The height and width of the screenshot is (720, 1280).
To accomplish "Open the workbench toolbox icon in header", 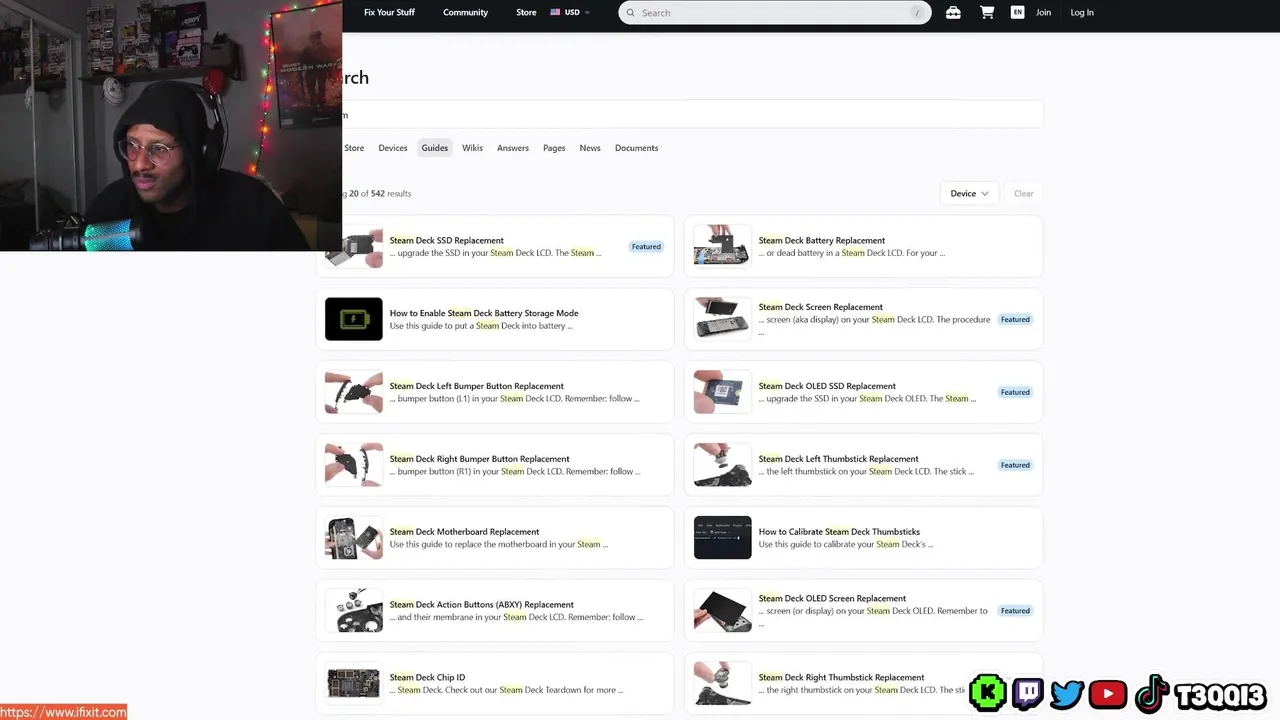I will coord(953,13).
